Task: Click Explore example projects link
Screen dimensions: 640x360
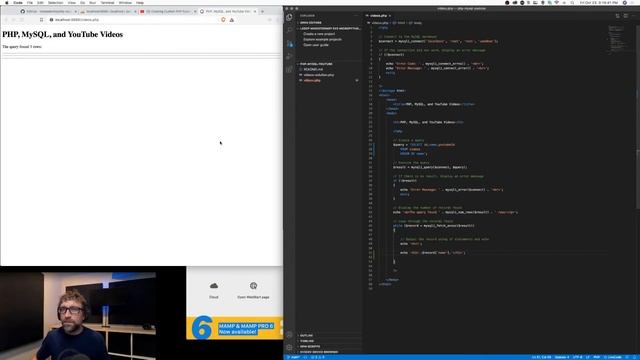Action: click(x=322, y=39)
